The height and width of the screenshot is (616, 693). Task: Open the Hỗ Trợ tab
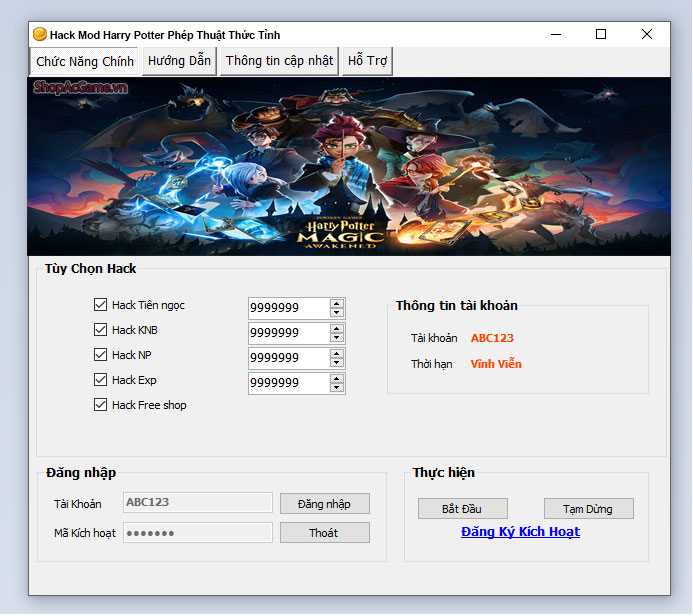coord(367,61)
